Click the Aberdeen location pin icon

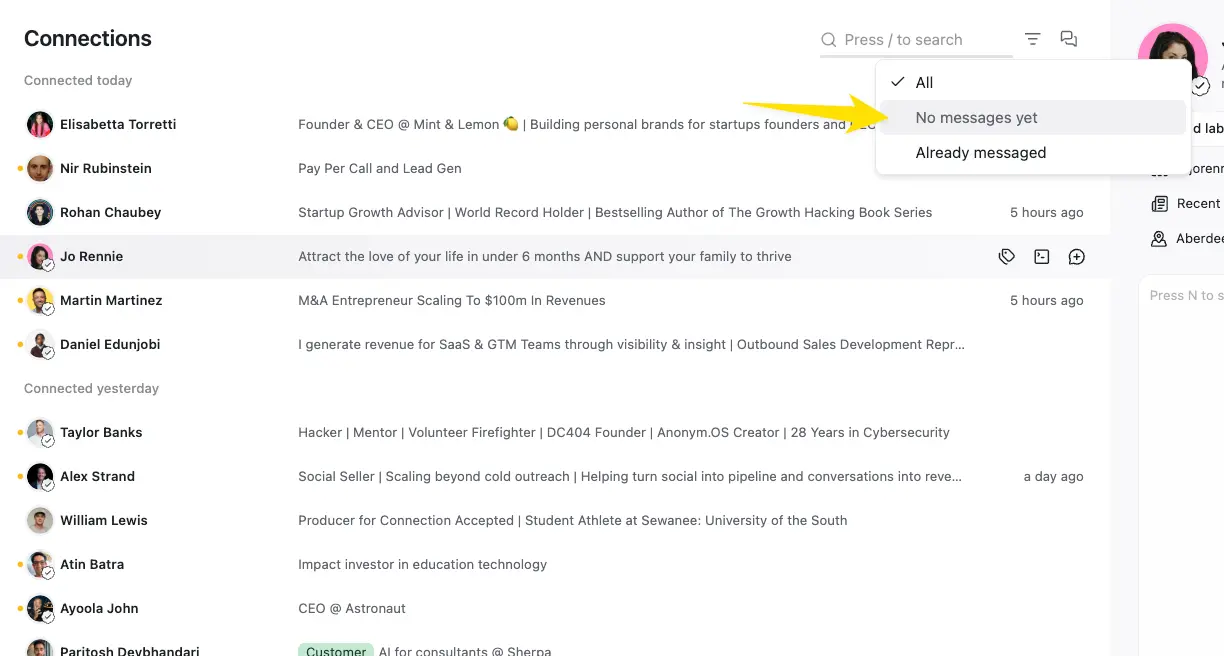point(1159,239)
